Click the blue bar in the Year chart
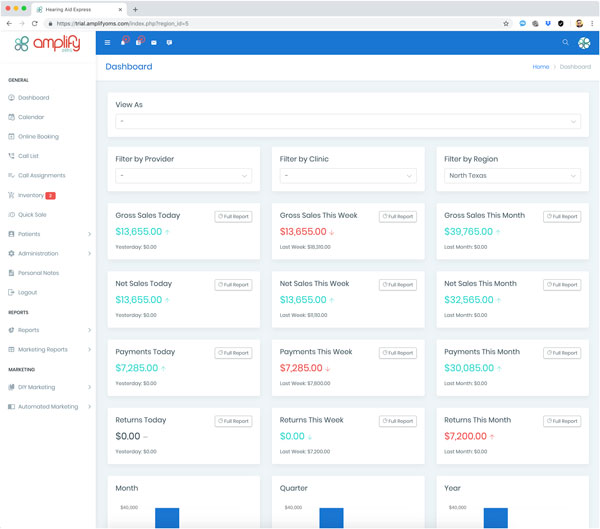 pos(496,518)
